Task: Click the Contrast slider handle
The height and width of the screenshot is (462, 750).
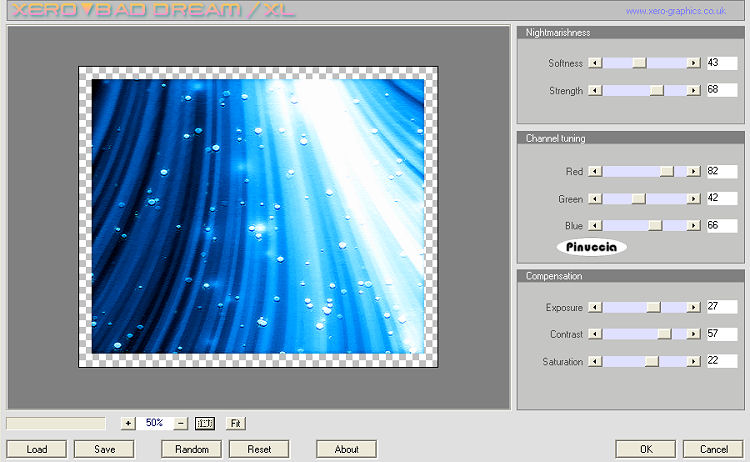Action: (x=663, y=334)
